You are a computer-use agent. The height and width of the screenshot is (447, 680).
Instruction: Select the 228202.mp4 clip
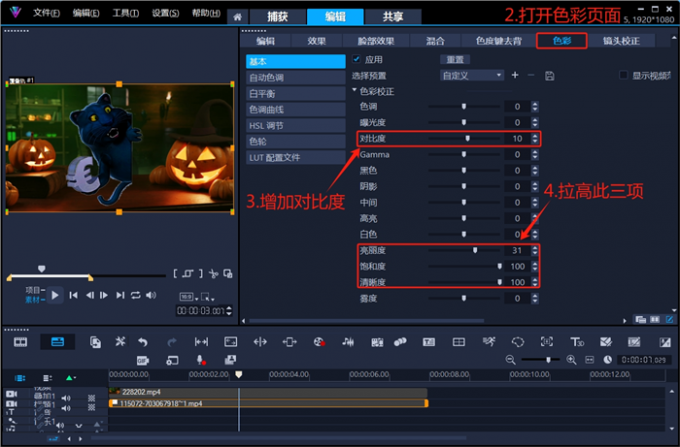[x=268, y=392]
